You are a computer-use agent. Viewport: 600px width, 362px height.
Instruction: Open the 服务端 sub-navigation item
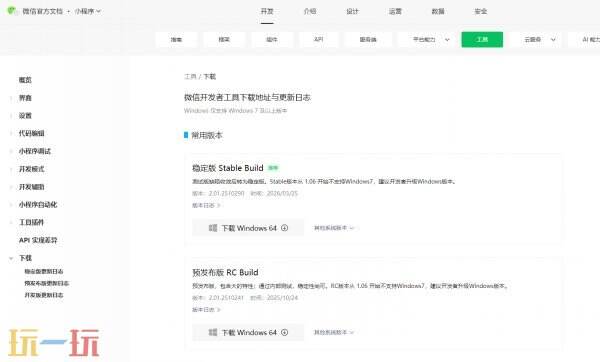pyautogui.click(x=368, y=39)
